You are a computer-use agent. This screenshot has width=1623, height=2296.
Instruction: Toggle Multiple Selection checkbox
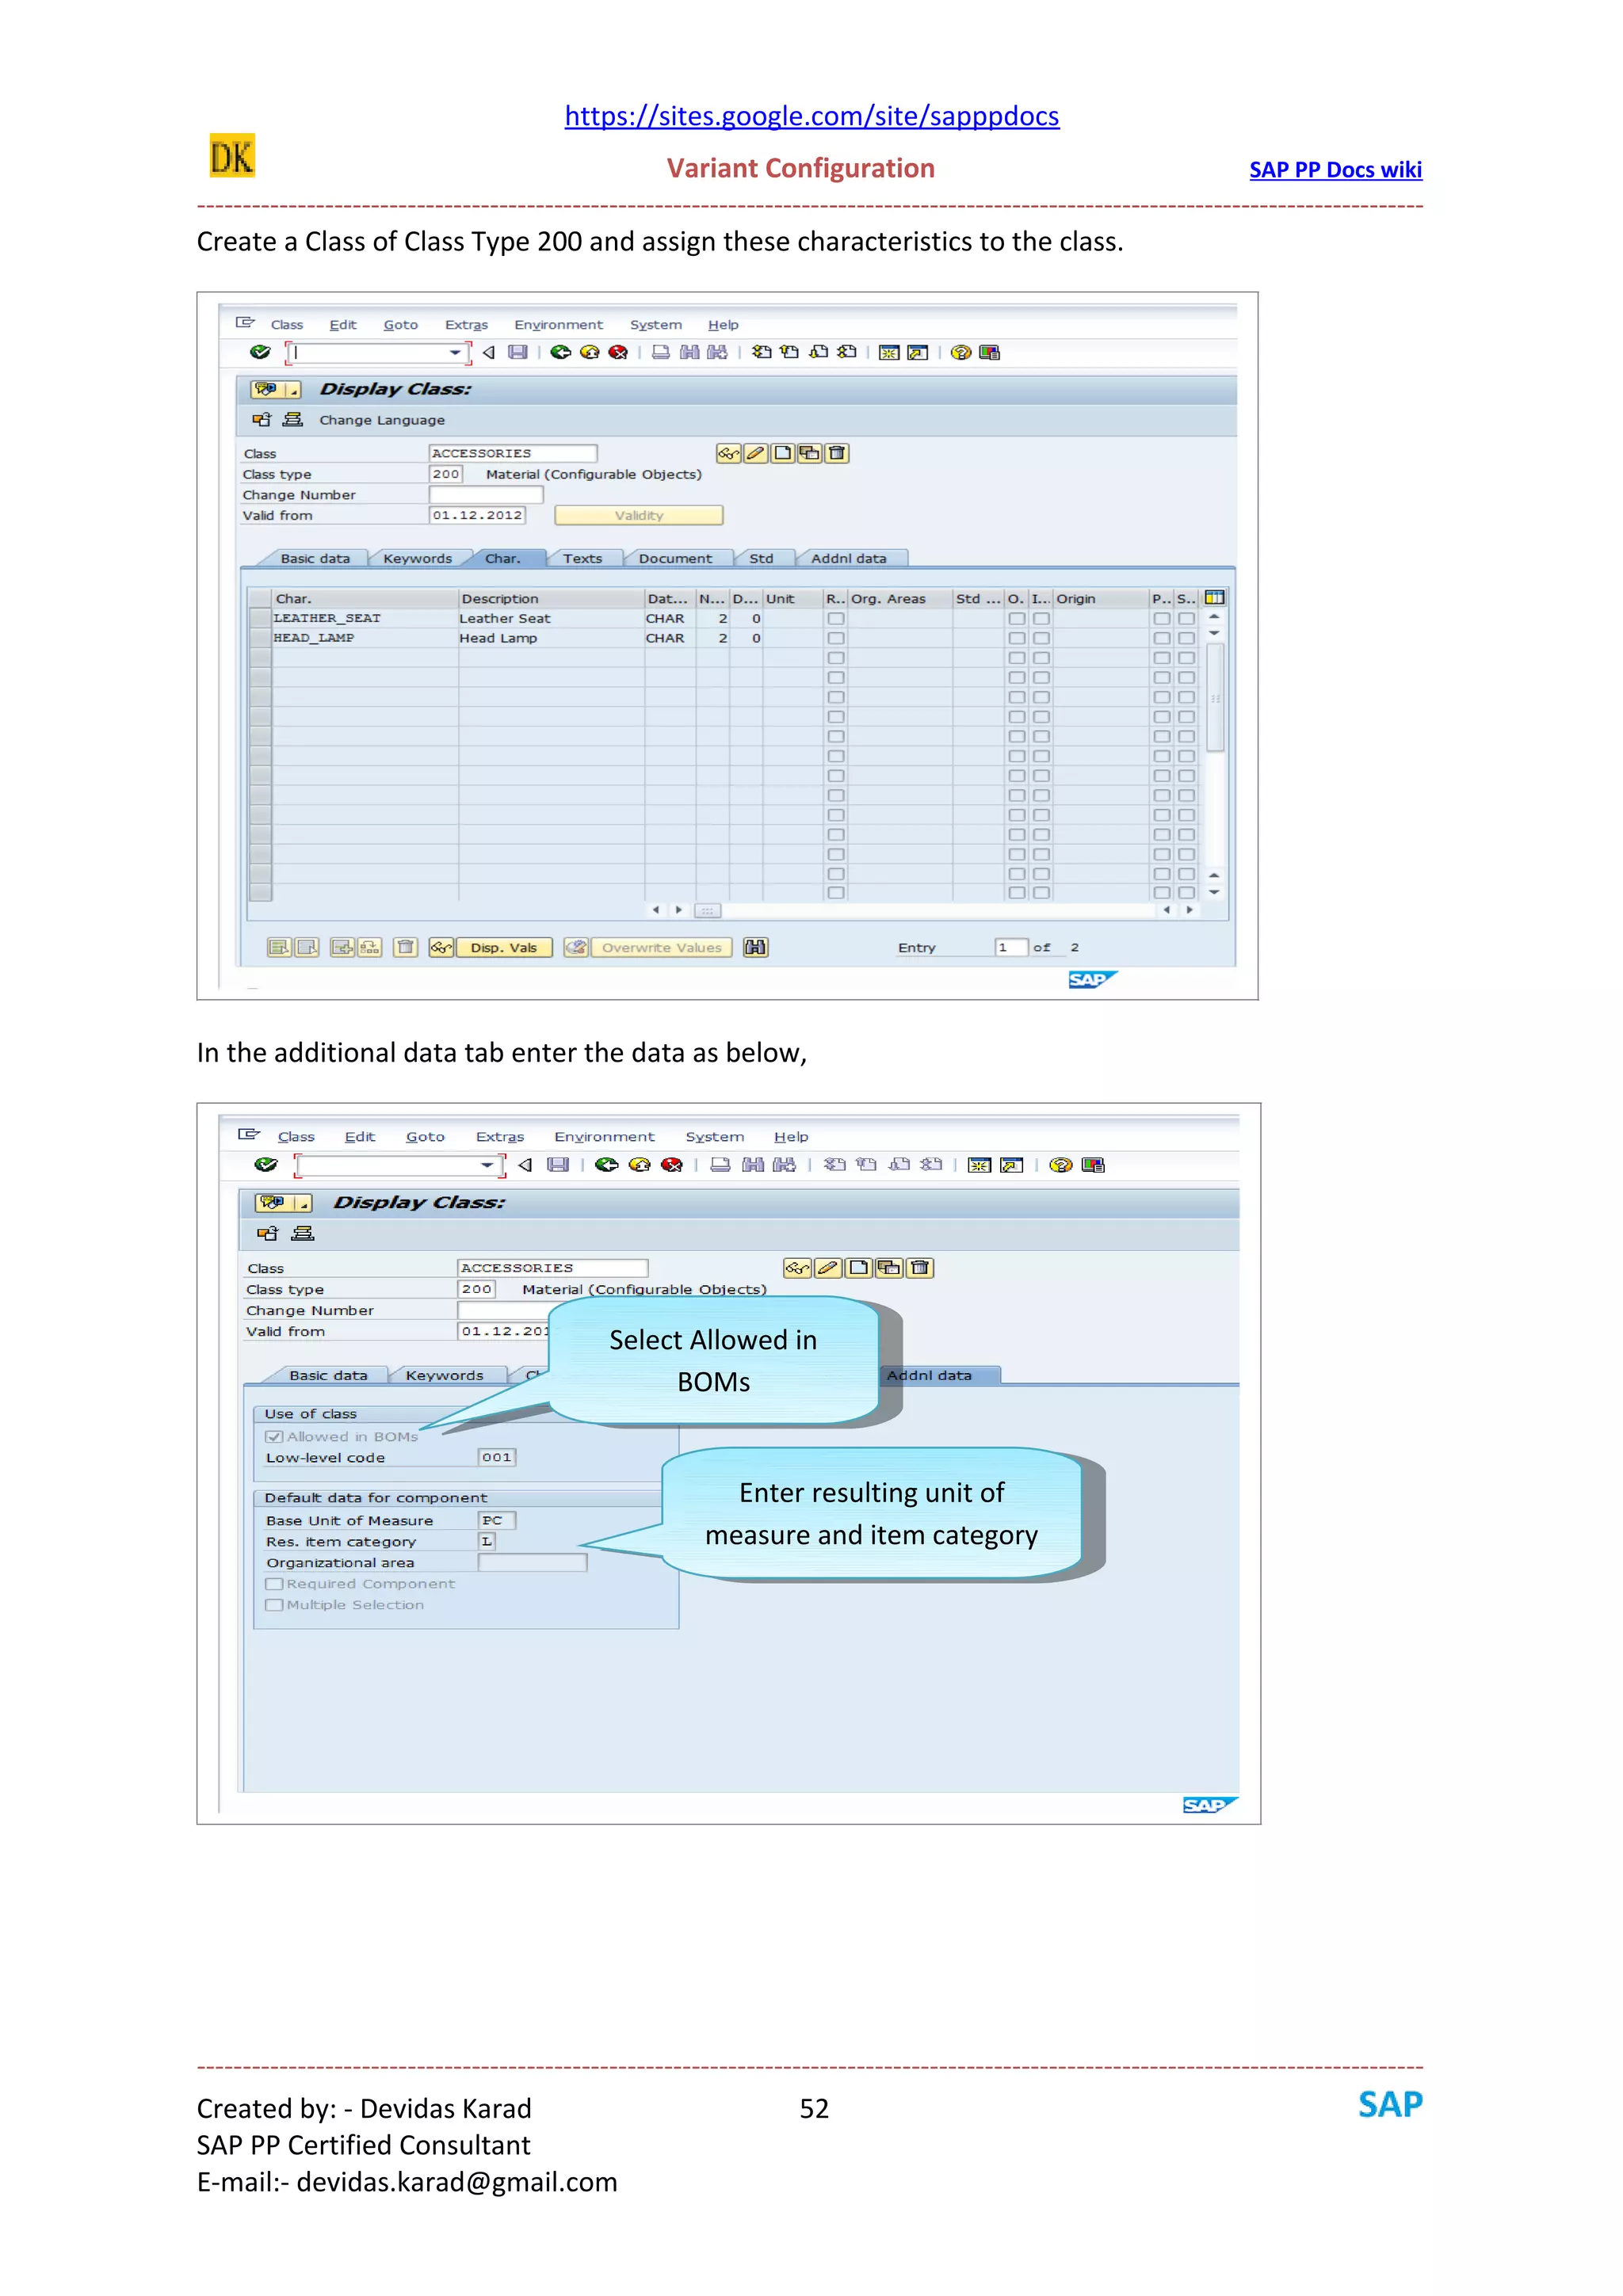(x=274, y=1605)
